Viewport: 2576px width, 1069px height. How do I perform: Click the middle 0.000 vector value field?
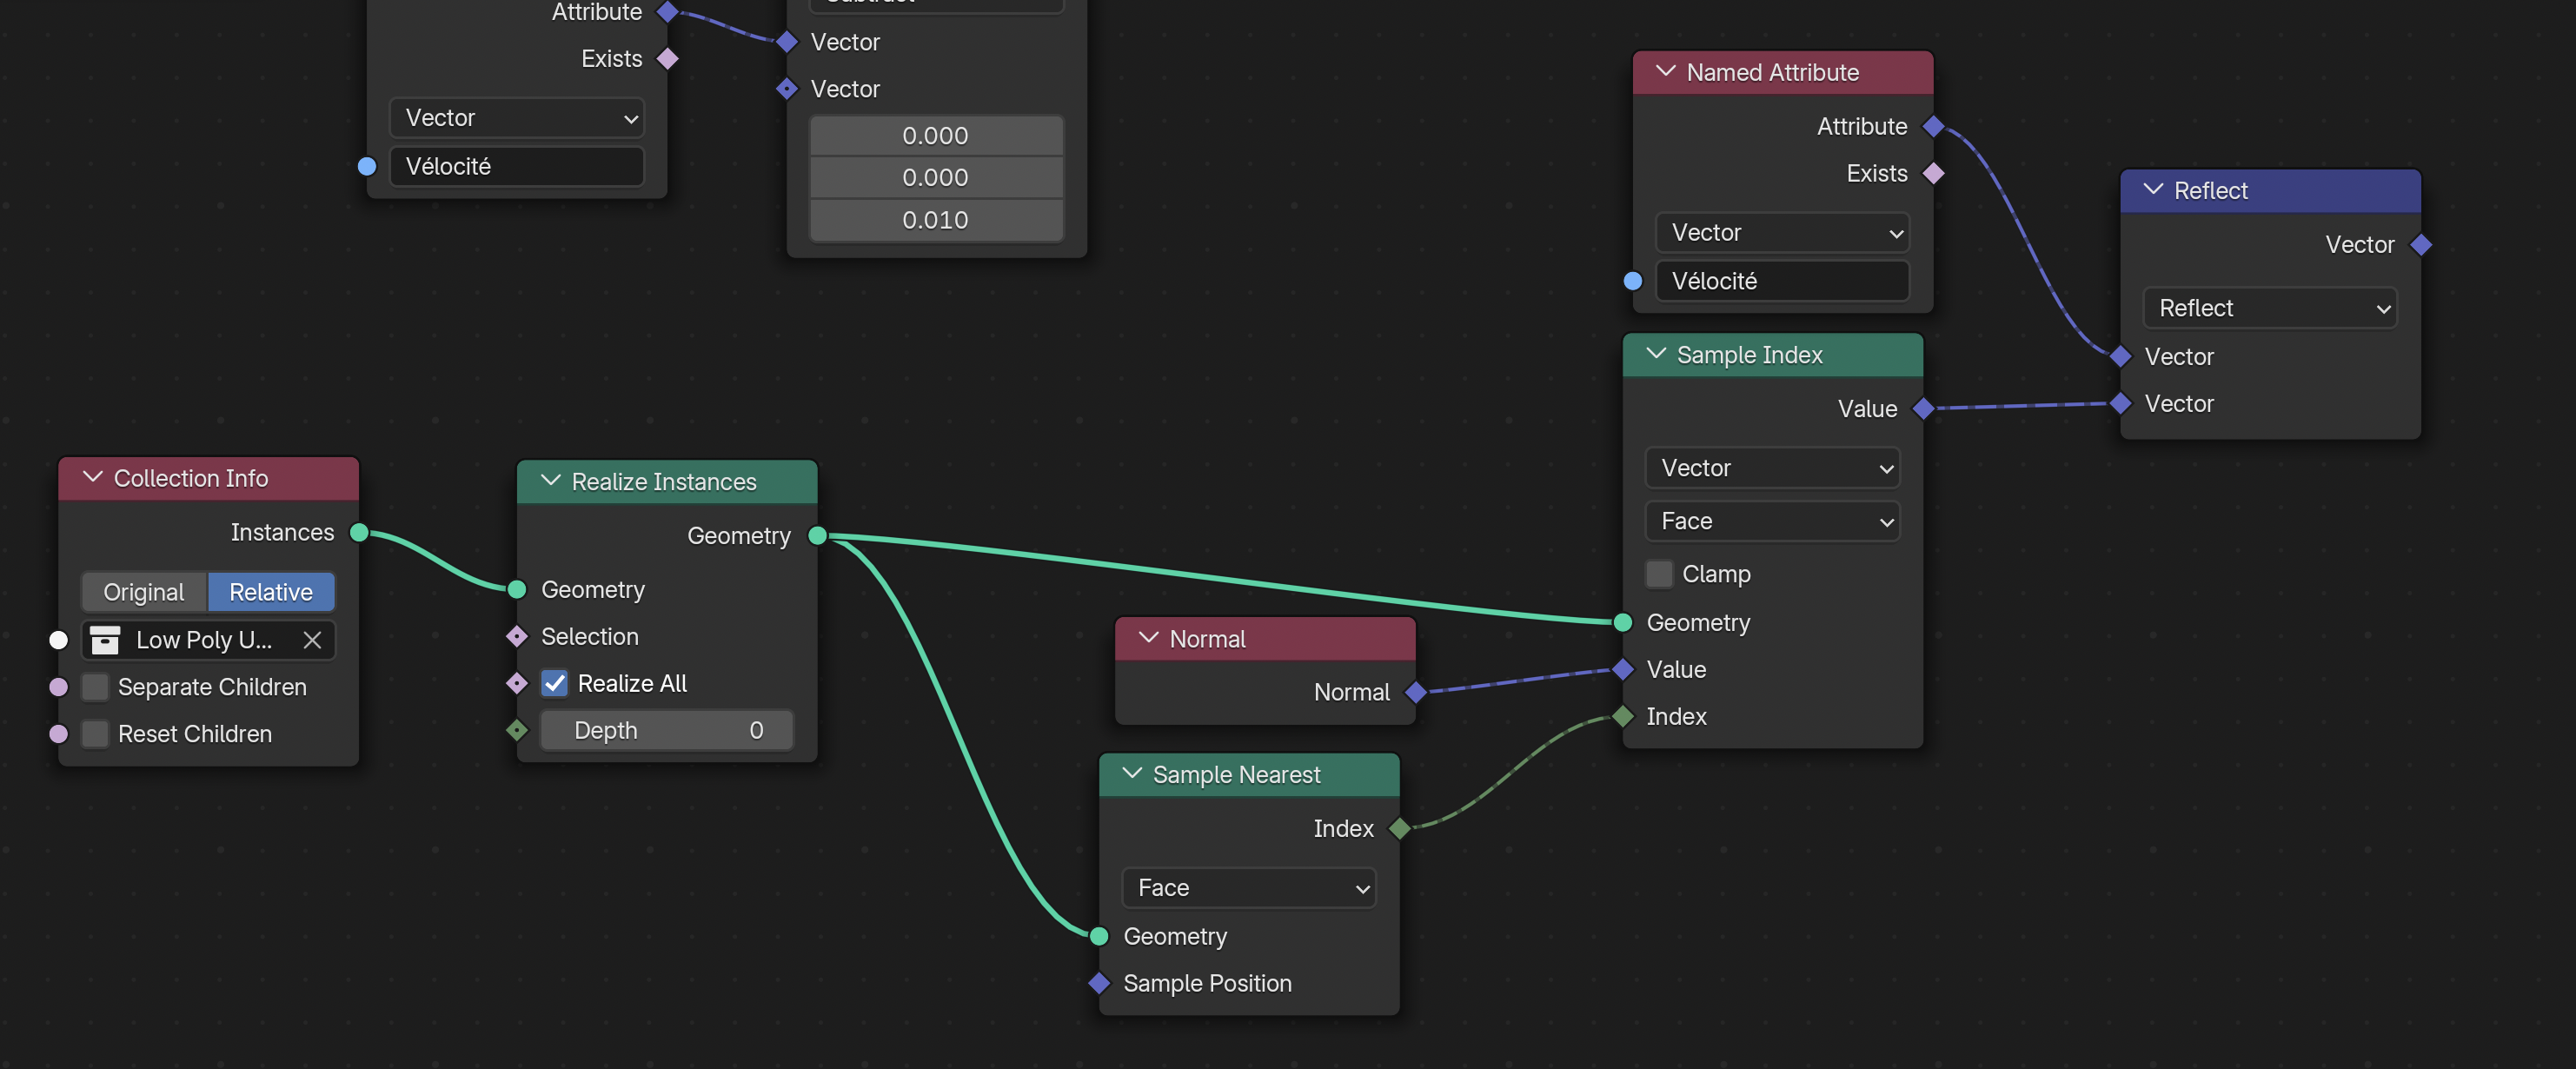[936, 178]
